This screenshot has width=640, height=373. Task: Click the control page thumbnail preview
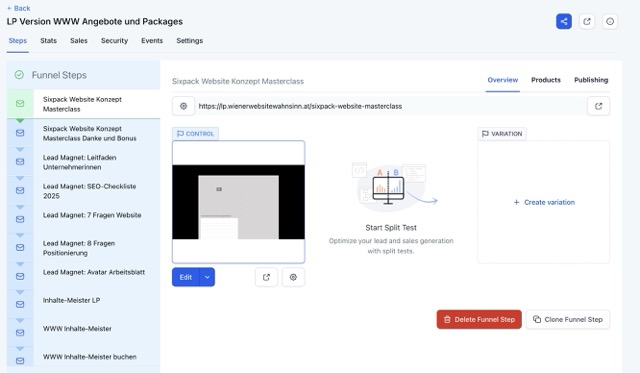(x=238, y=202)
